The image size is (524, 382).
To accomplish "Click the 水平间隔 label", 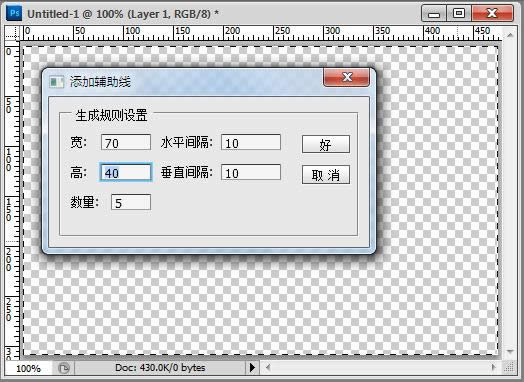I will tap(186, 143).
